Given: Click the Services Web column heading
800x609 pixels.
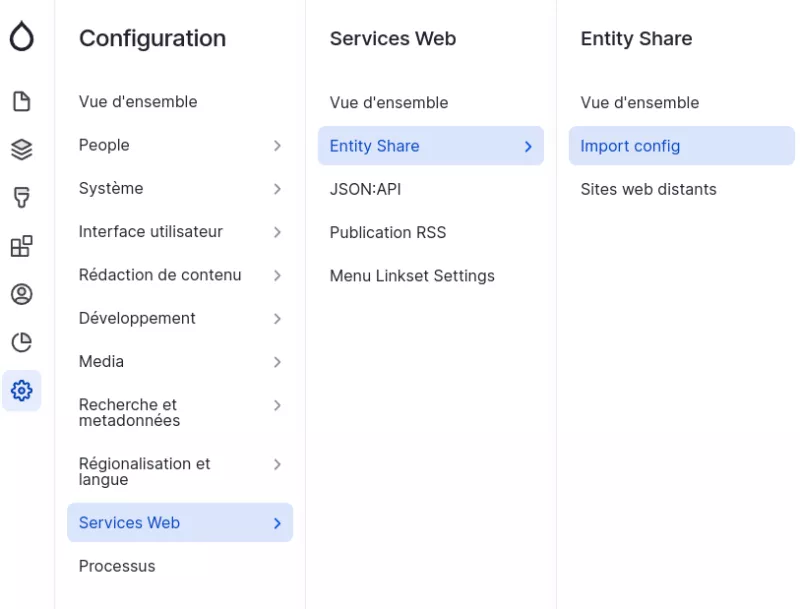Looking at the screenshot, I should pyautogui.click(x=393, y=39).
